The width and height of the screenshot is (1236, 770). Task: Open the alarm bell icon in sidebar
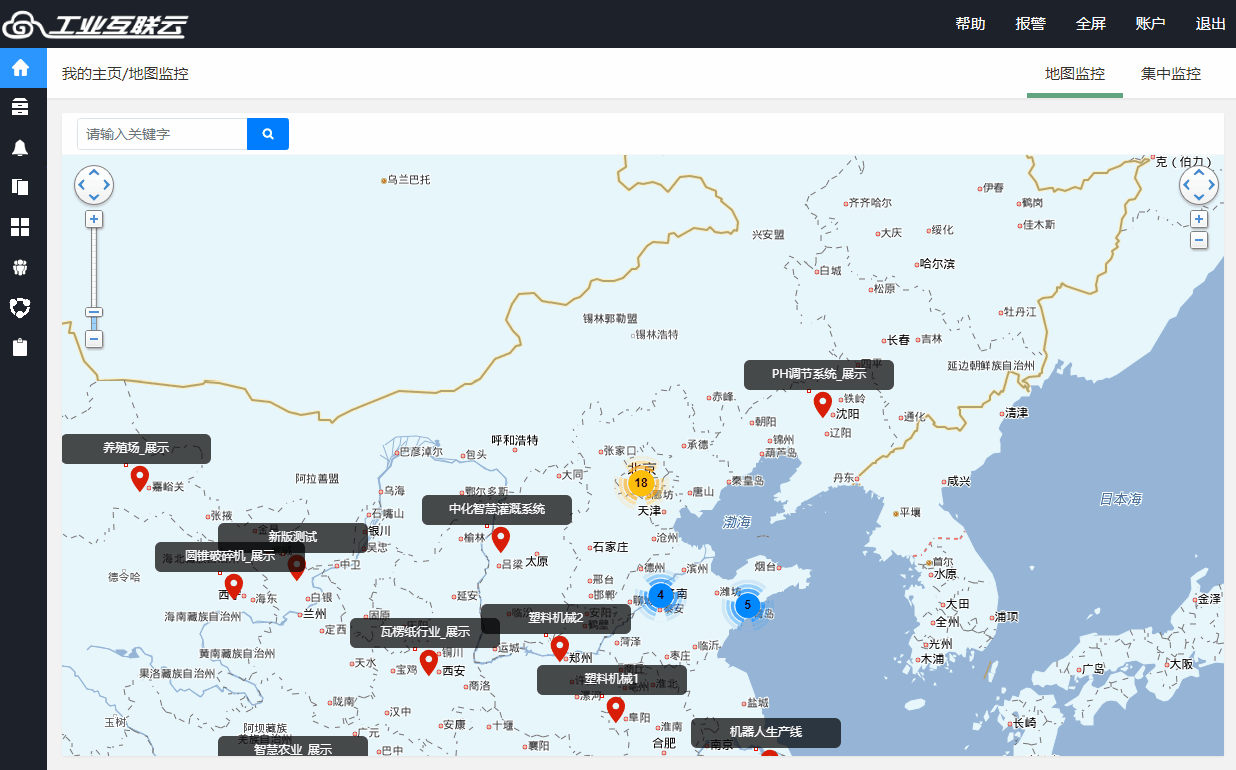point(20,148)
